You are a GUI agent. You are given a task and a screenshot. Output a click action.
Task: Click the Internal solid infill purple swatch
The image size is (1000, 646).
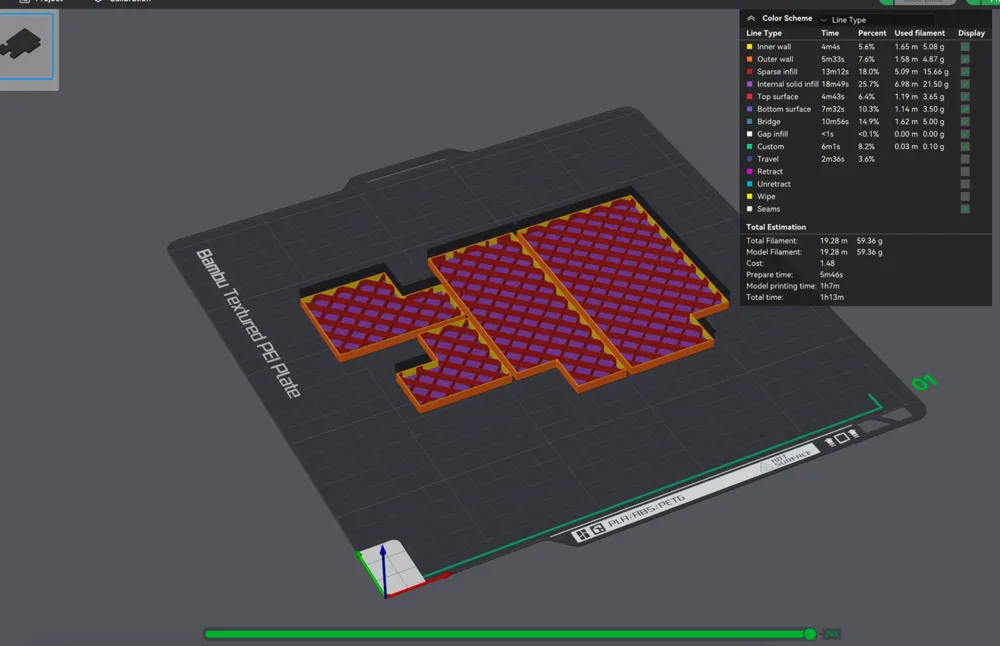click(x=750, y=84)
